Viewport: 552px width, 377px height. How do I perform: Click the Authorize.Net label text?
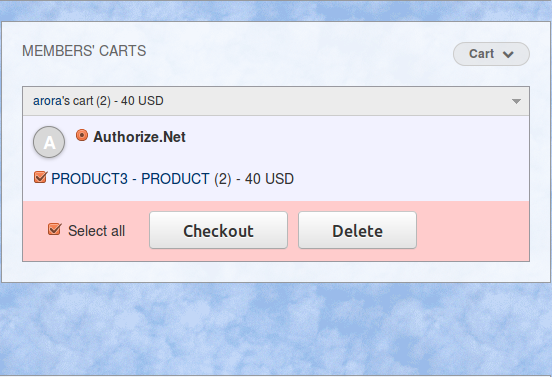(x=139, y=137)
